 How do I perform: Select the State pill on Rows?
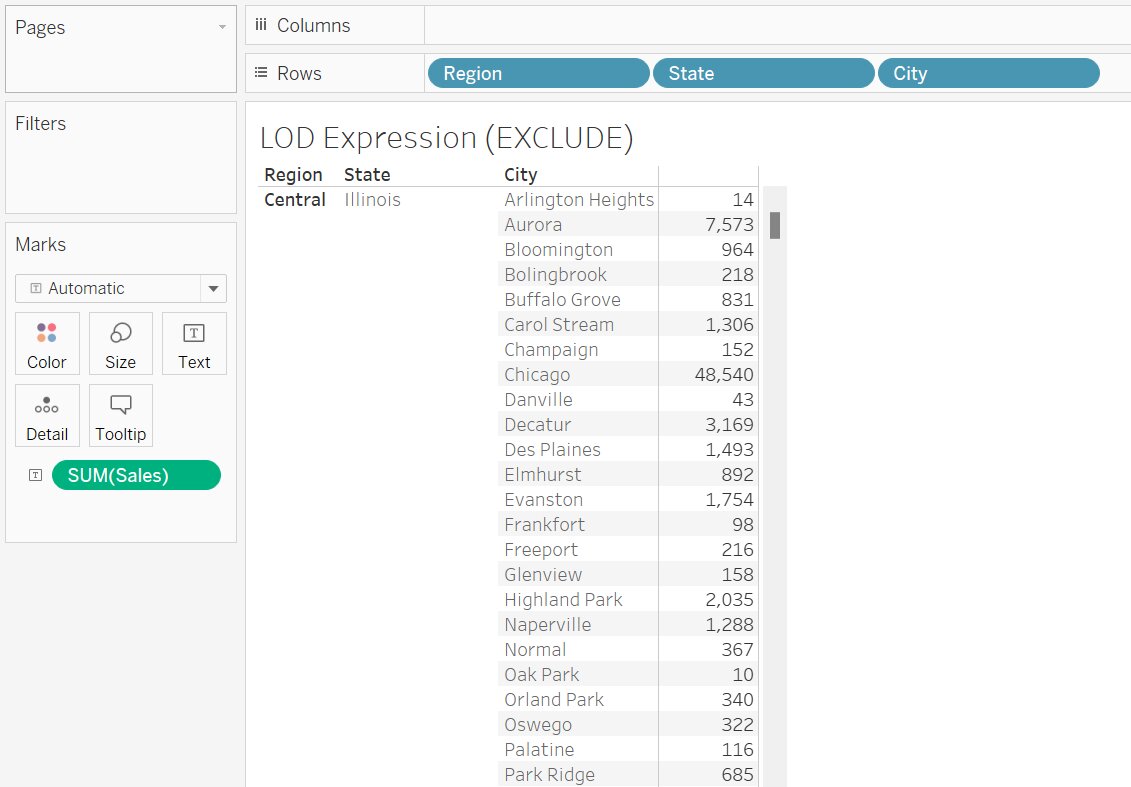763,73
